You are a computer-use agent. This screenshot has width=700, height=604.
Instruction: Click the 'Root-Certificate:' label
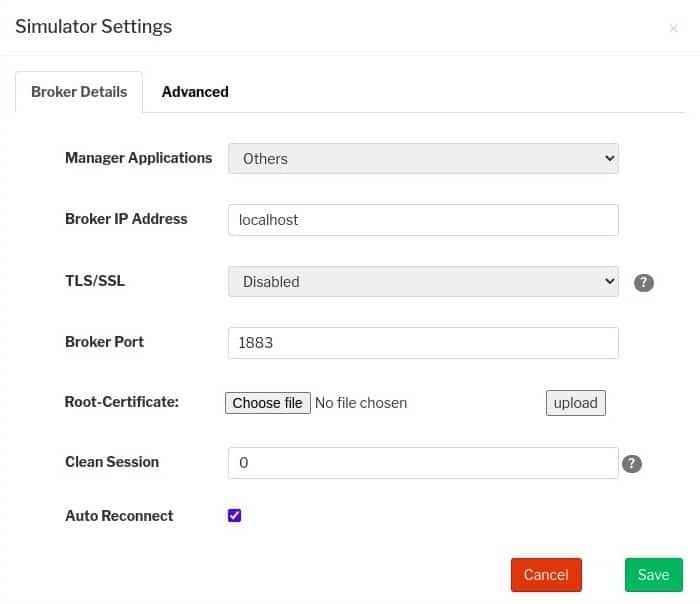point(122,402)
